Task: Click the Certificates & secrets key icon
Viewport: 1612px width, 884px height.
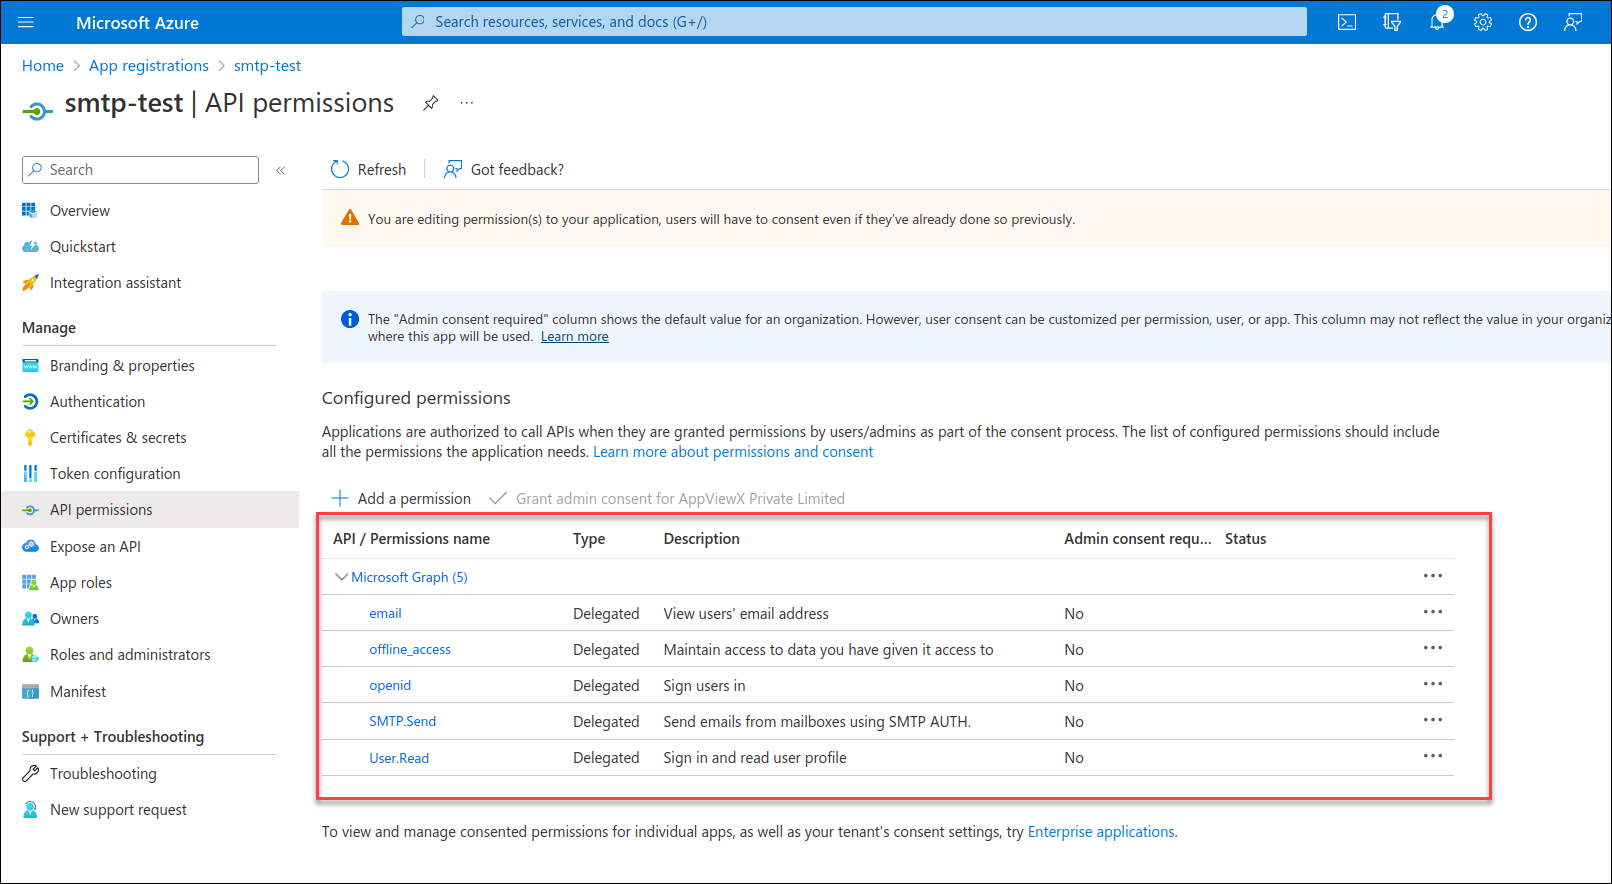Action: [x=30, y=437]
